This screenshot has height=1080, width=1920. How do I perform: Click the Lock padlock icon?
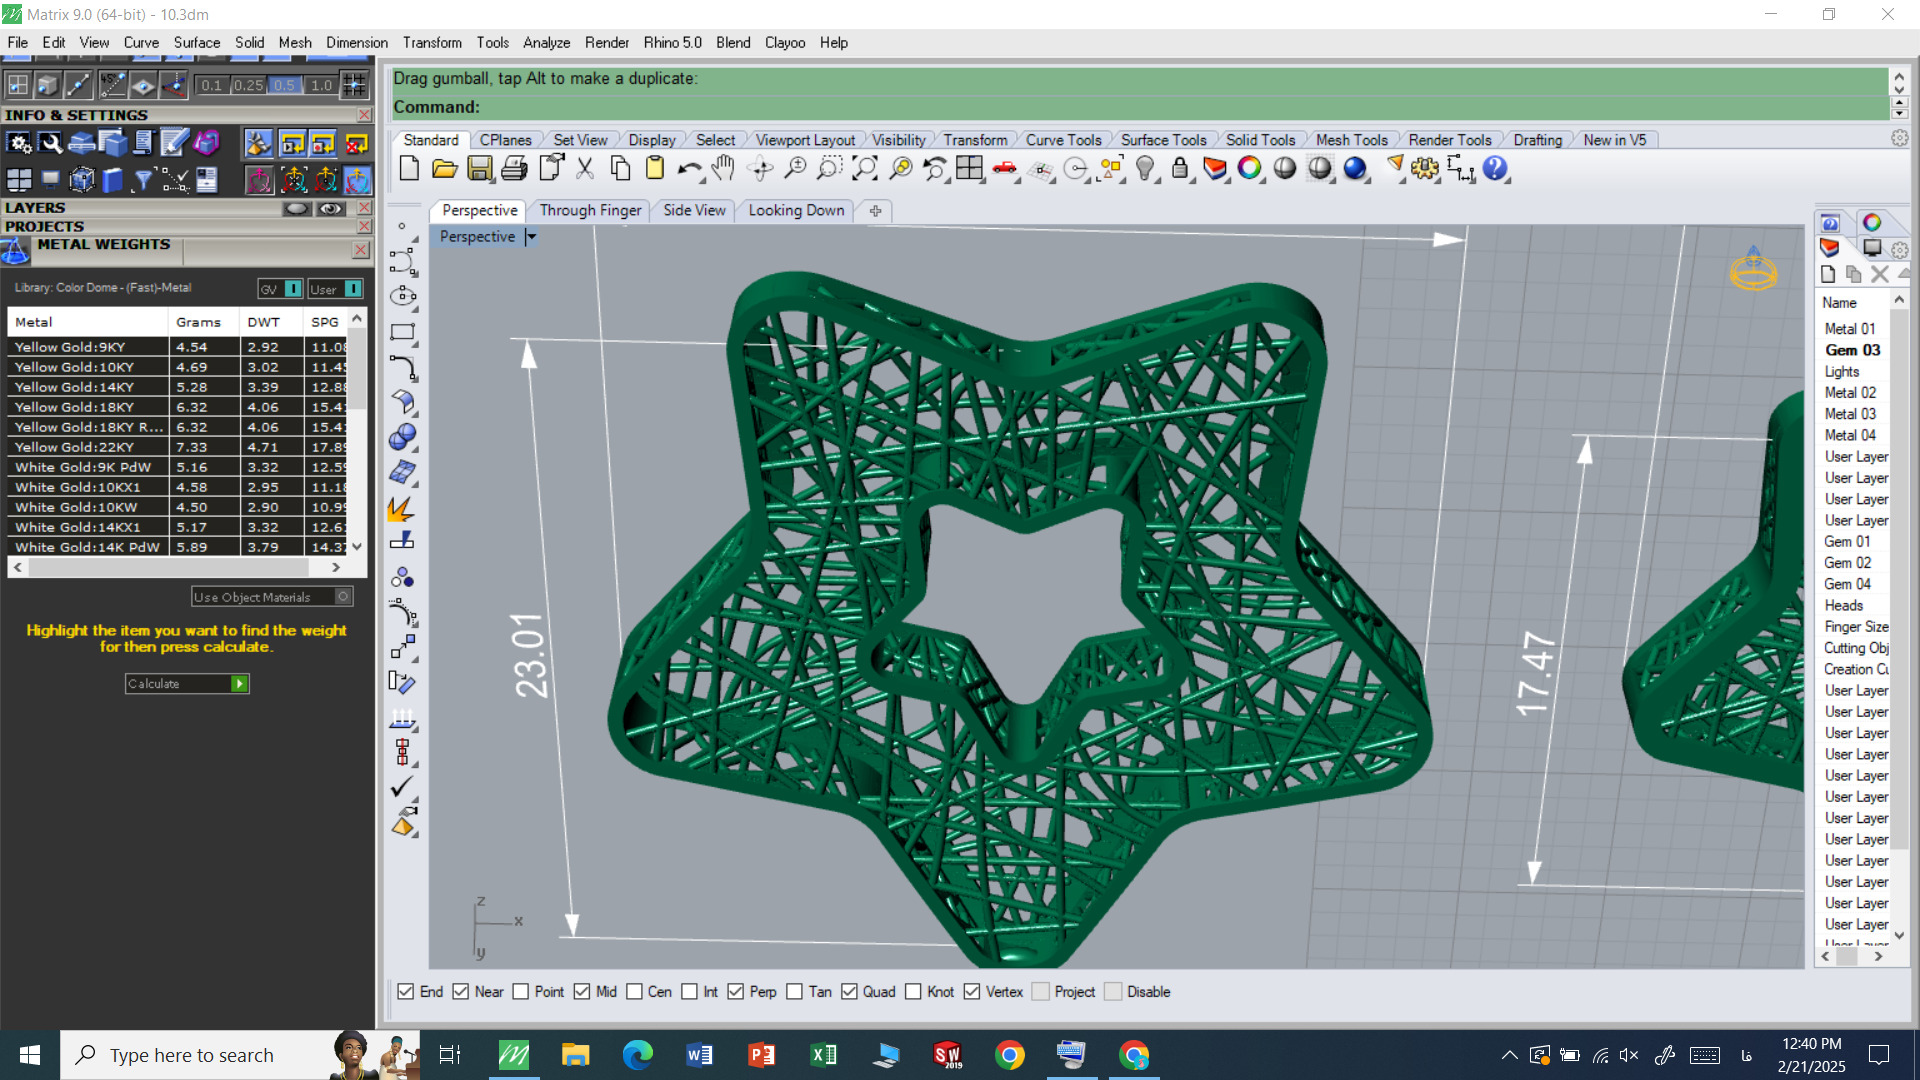point(1180,169)
